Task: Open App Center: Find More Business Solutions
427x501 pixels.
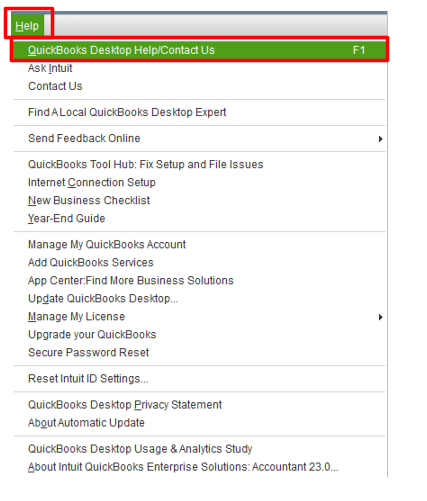Action: (199, 280)
